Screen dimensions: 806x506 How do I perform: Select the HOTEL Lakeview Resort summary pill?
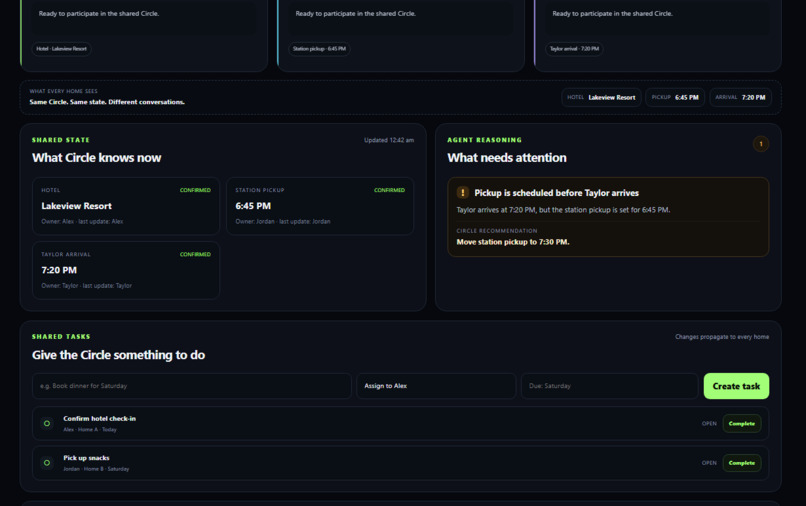pos(601,97)
